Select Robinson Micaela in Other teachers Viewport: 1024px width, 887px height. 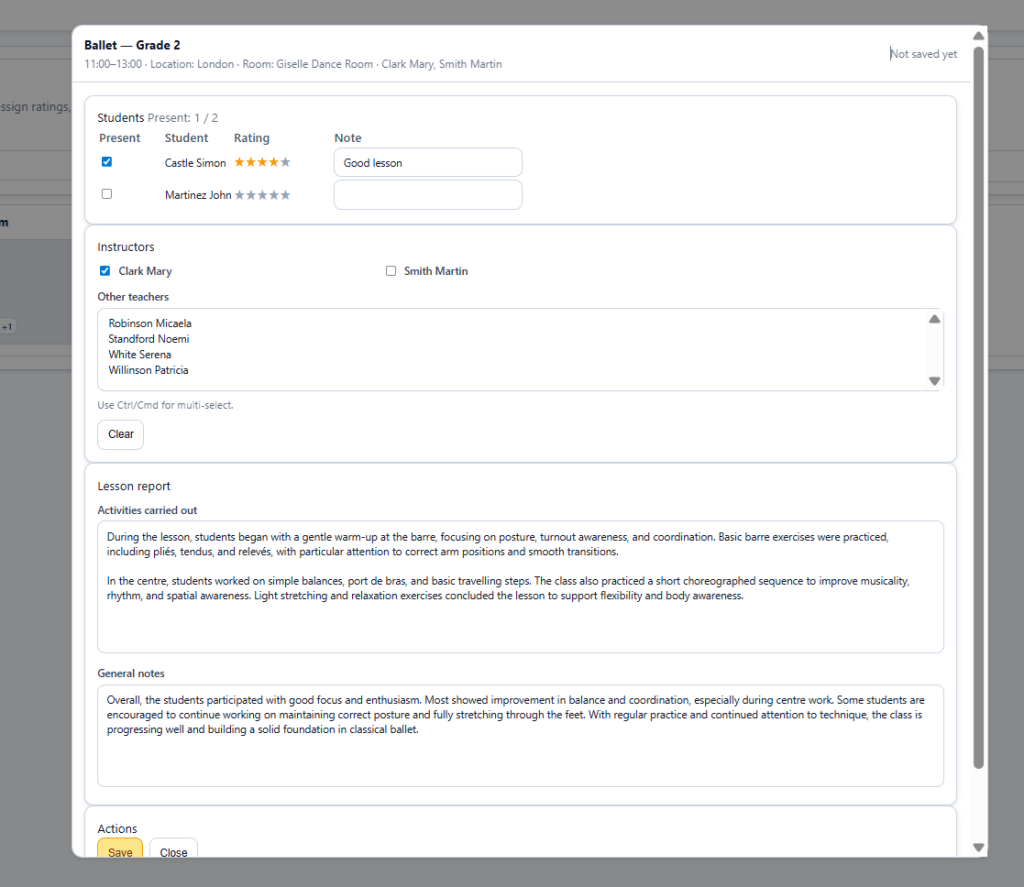coord(150,322)
